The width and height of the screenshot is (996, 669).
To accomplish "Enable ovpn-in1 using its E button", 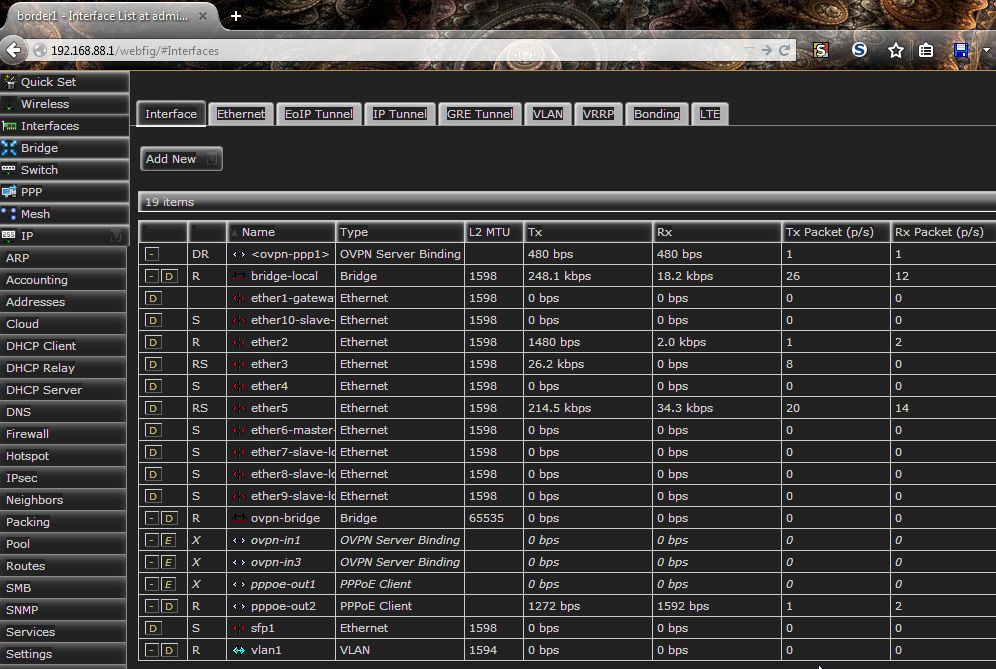I will (x=169, y=540).
